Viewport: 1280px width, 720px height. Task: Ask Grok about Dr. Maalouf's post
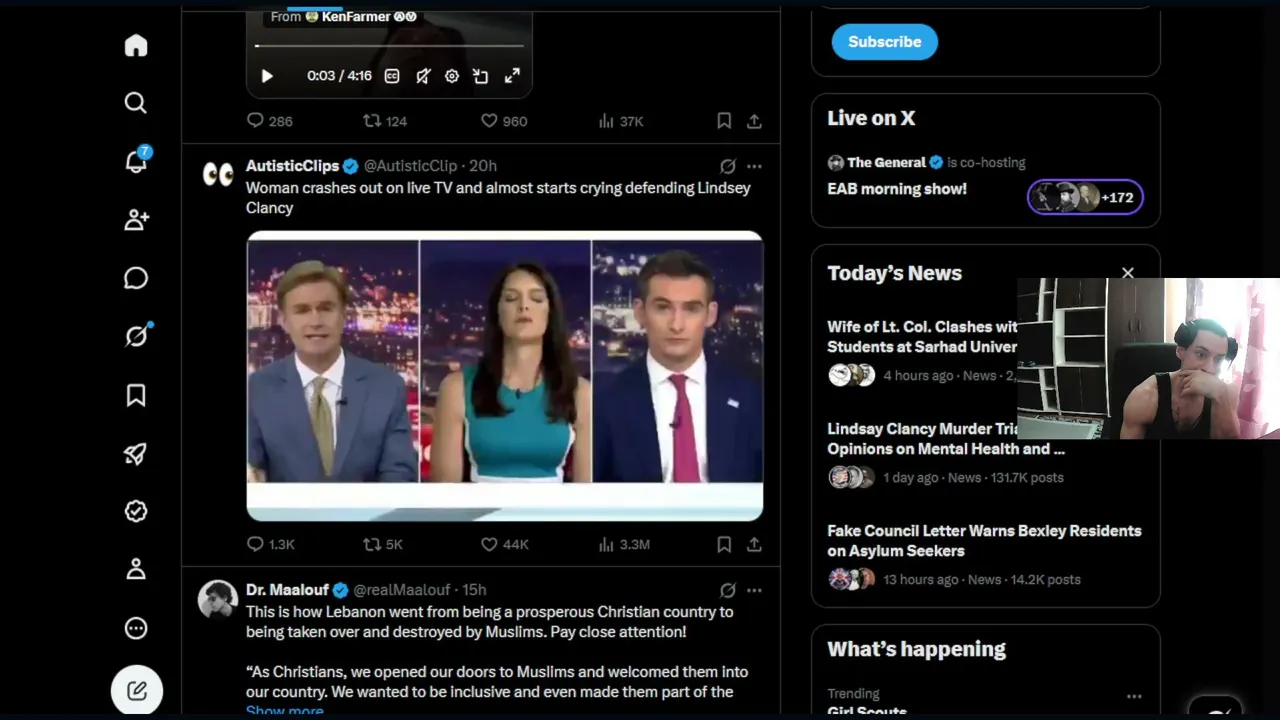[728, 590]
